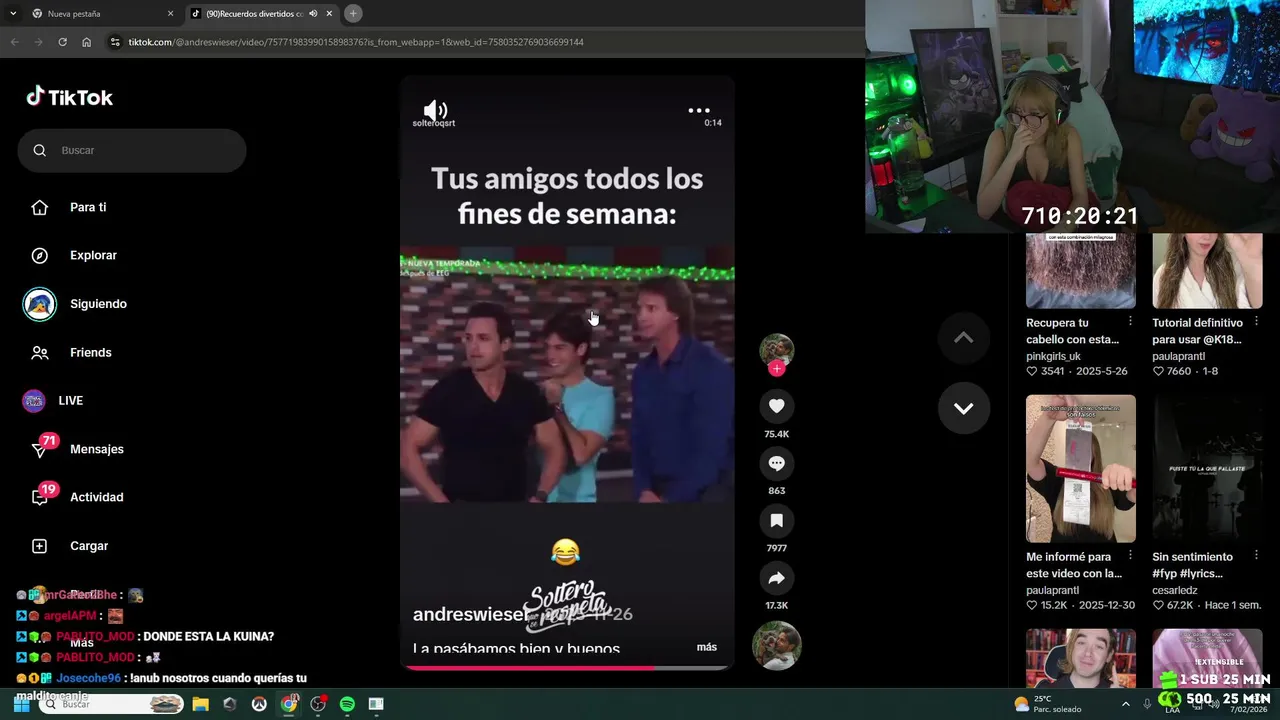Go to the Explorar section

(93, 255)
